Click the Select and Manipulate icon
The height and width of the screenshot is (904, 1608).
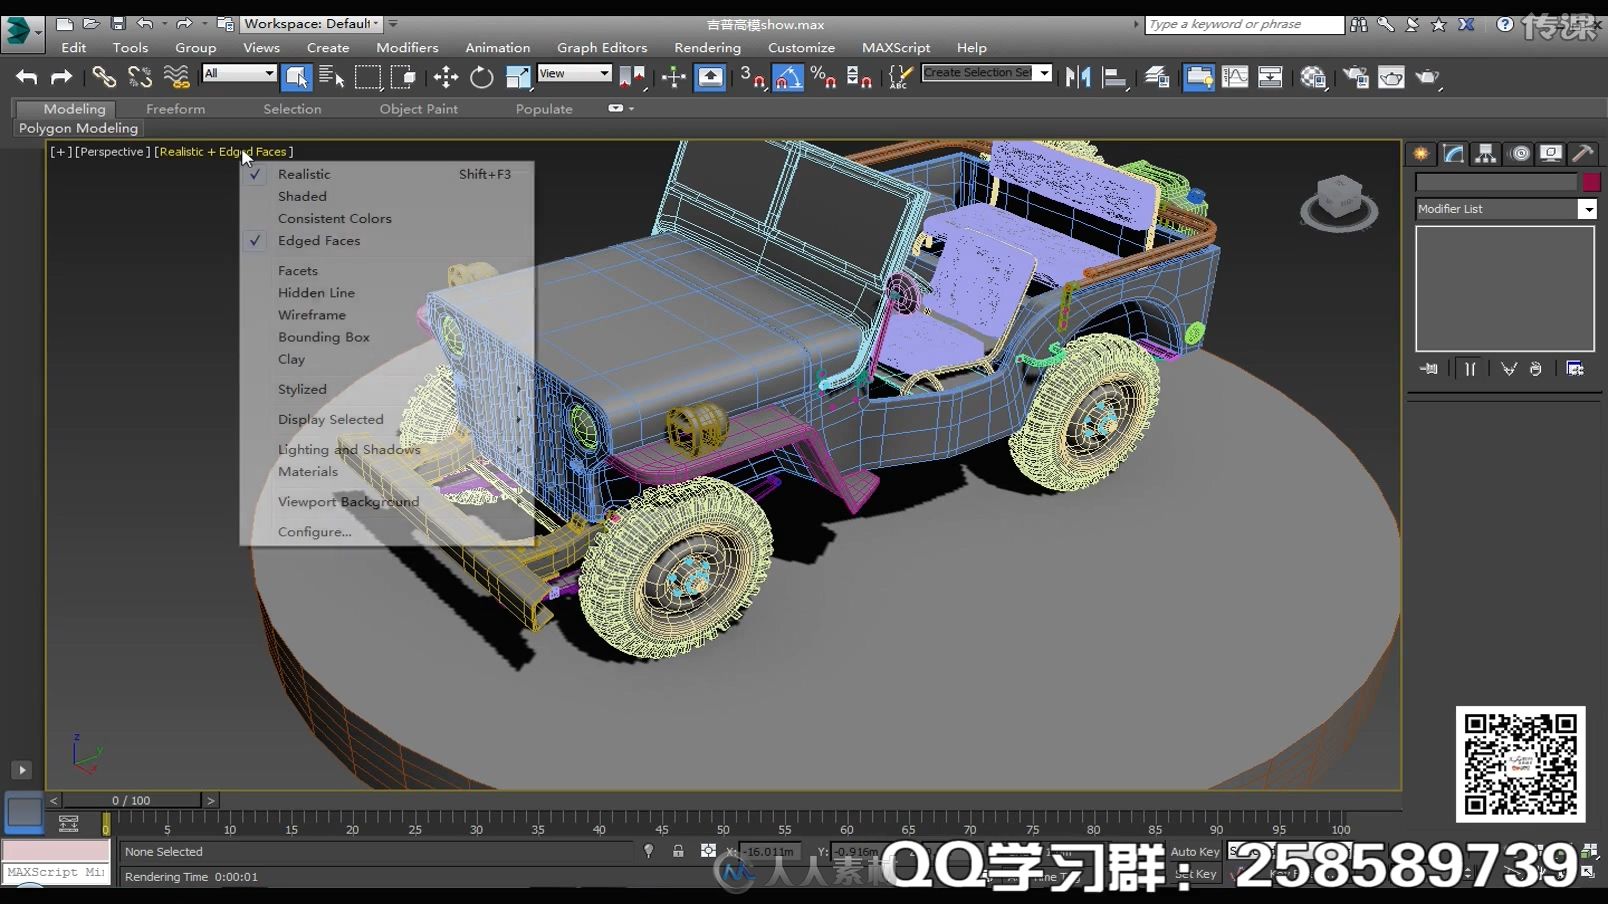pyautogui.click(x=674, y=77)
